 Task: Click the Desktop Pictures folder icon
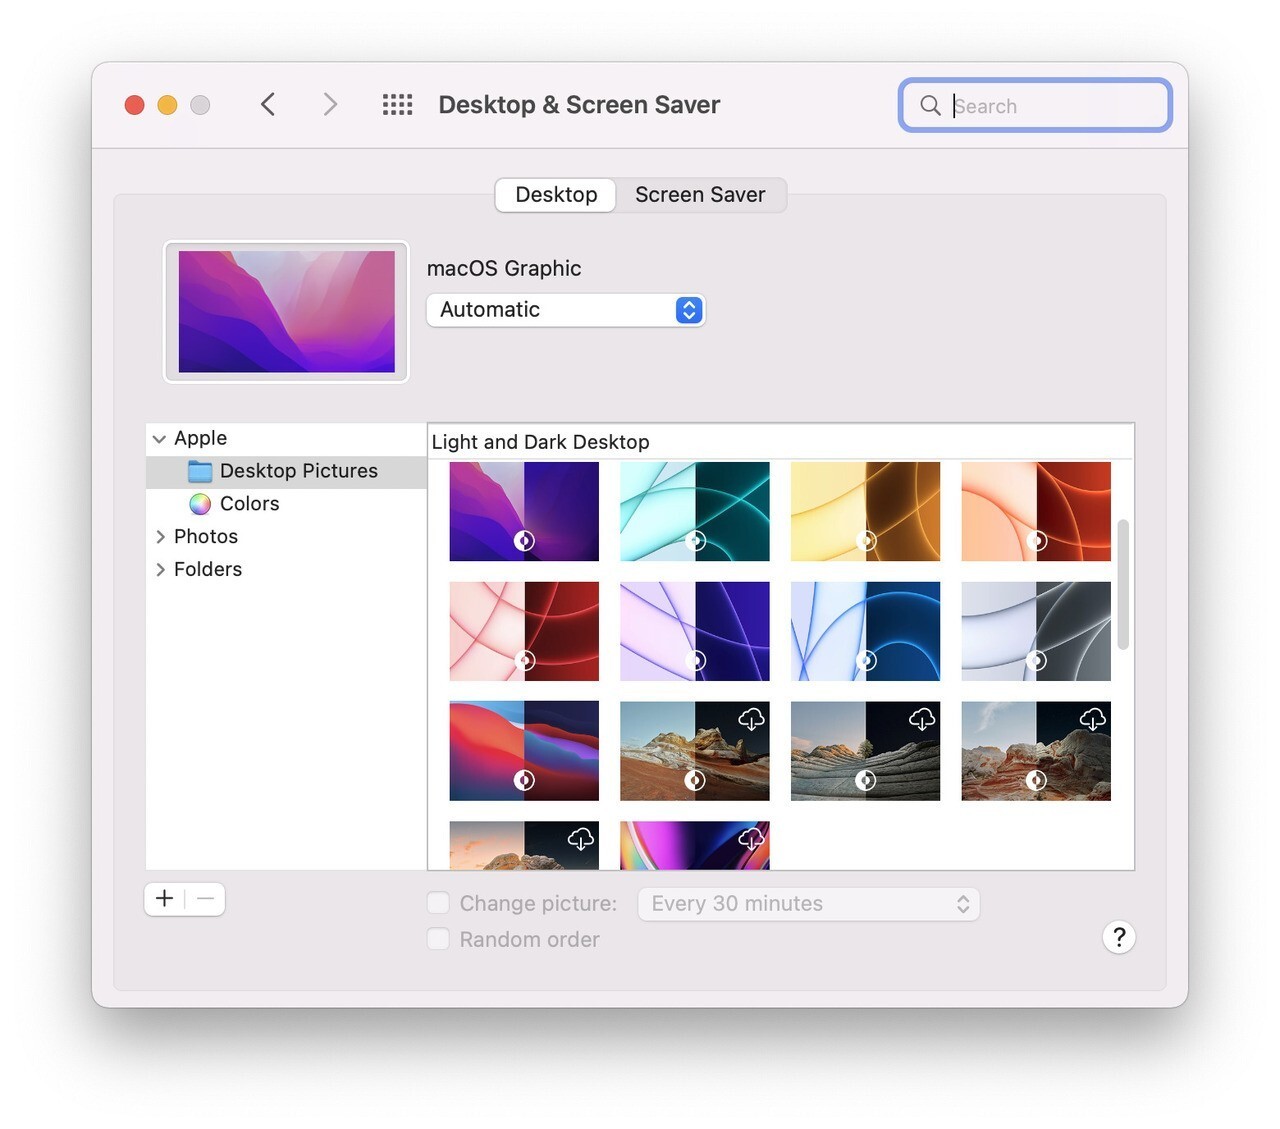[x=200, y=471]
